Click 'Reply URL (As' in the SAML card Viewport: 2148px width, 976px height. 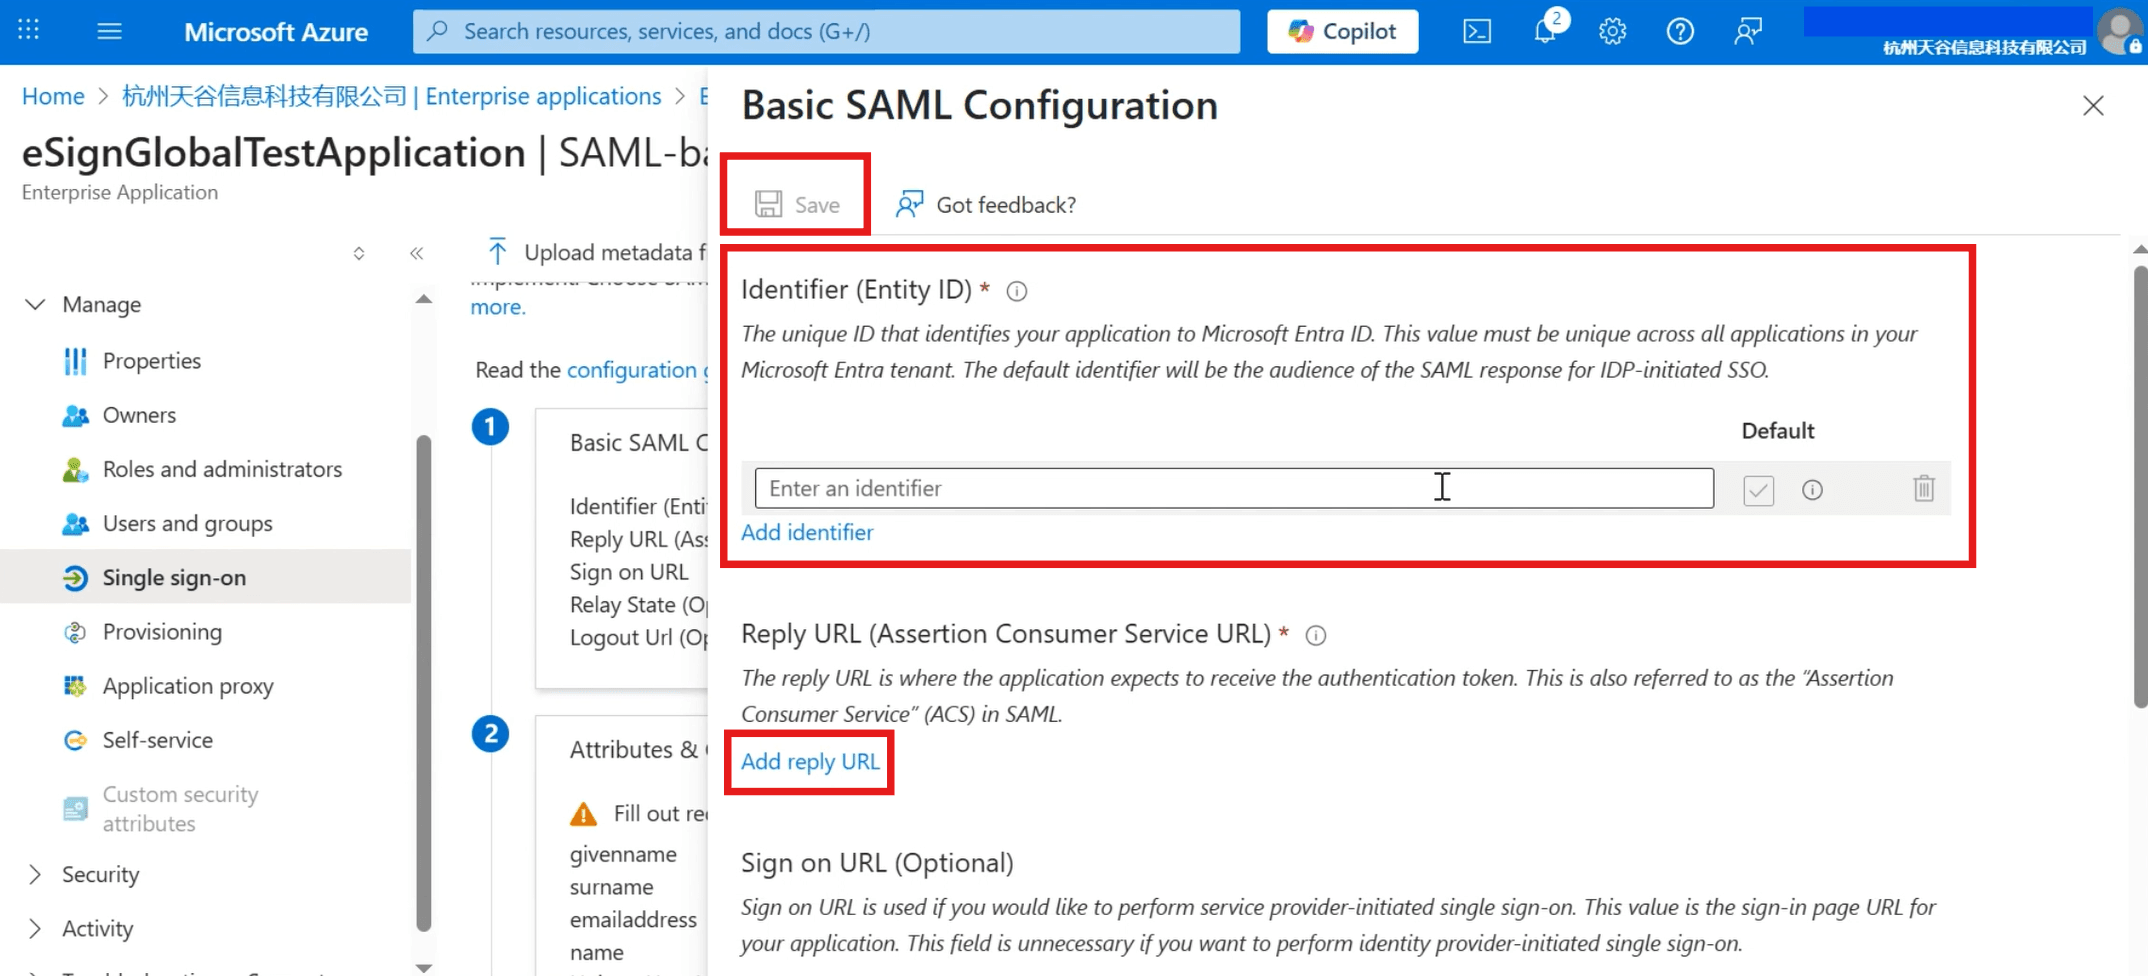point(639,539)
